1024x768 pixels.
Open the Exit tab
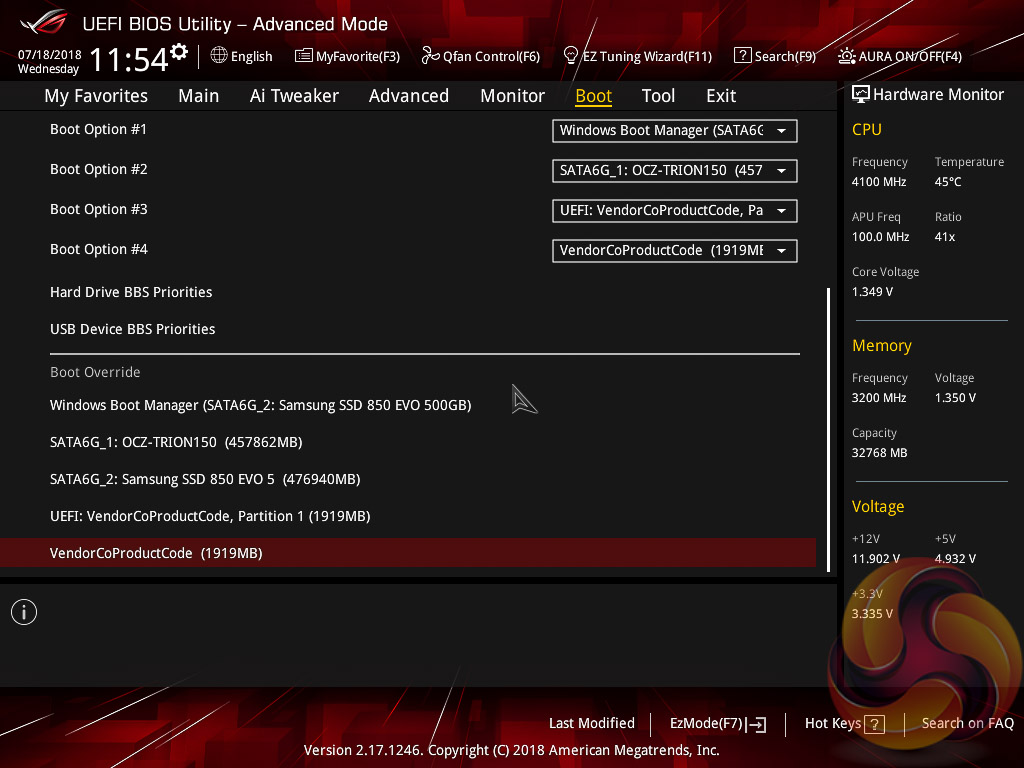click(x=721, y=96)
